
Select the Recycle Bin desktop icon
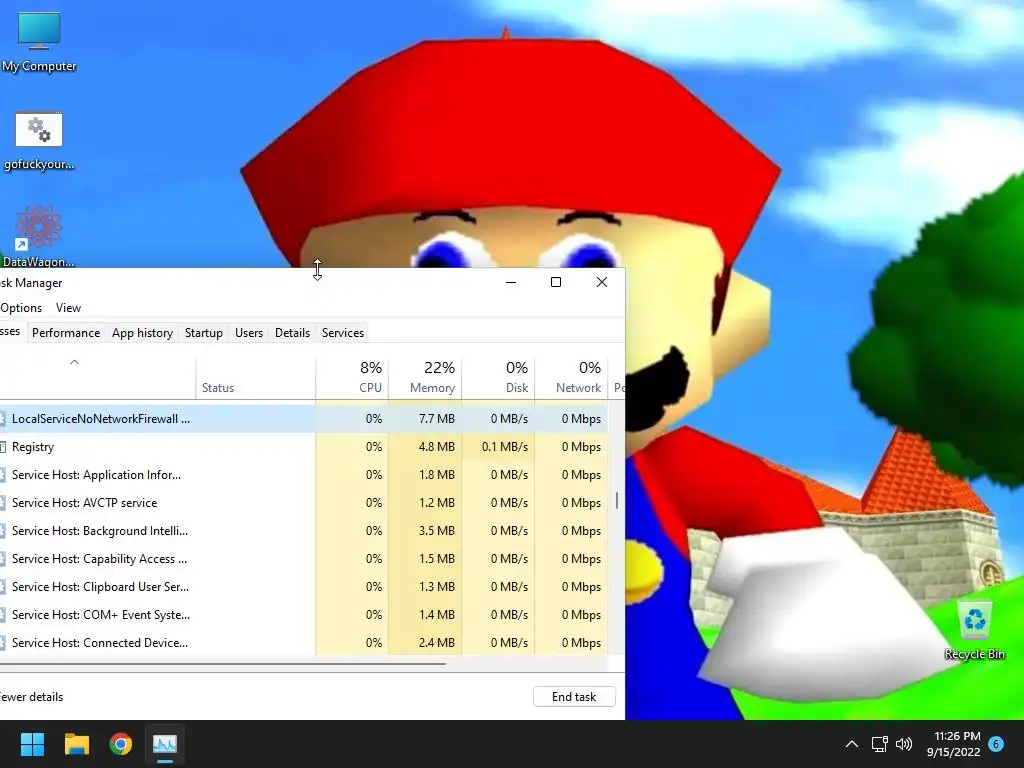[x=974, y=630]
